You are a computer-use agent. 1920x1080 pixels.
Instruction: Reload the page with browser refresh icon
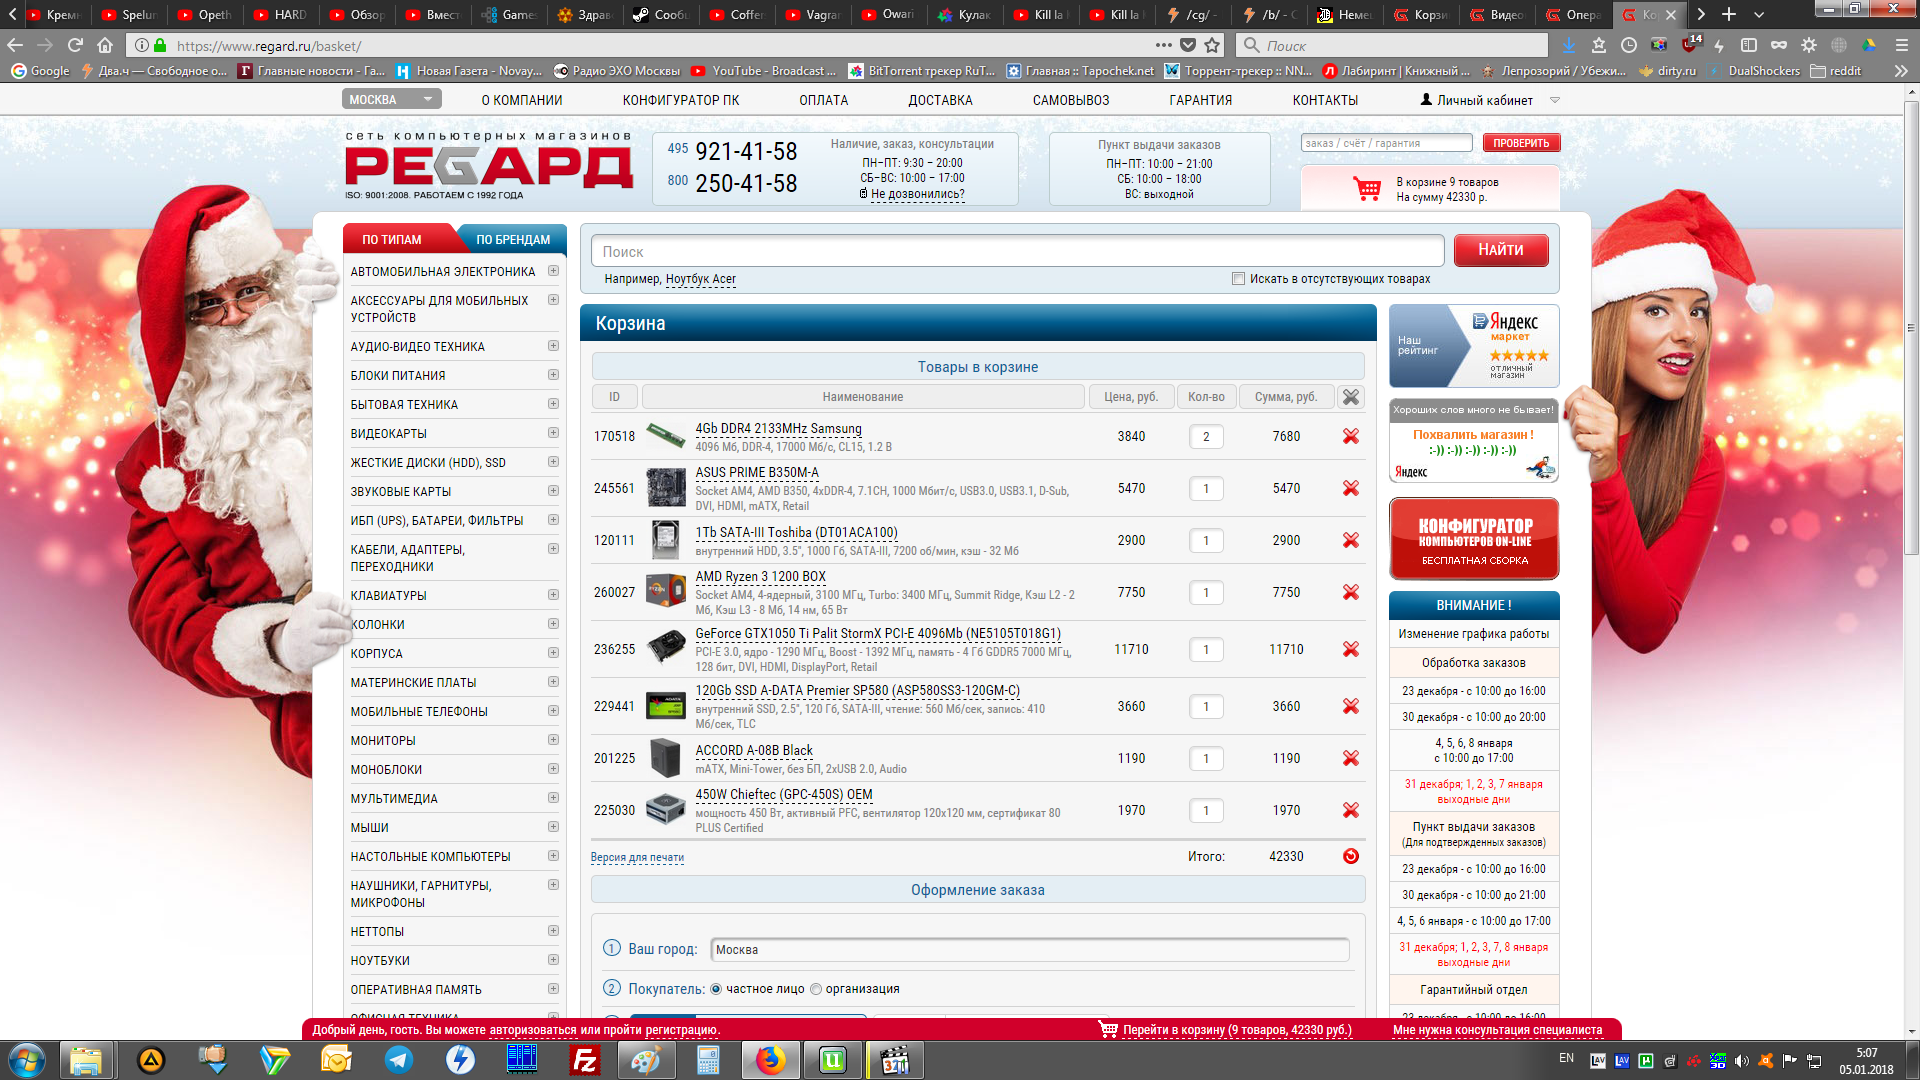[75, 45]
